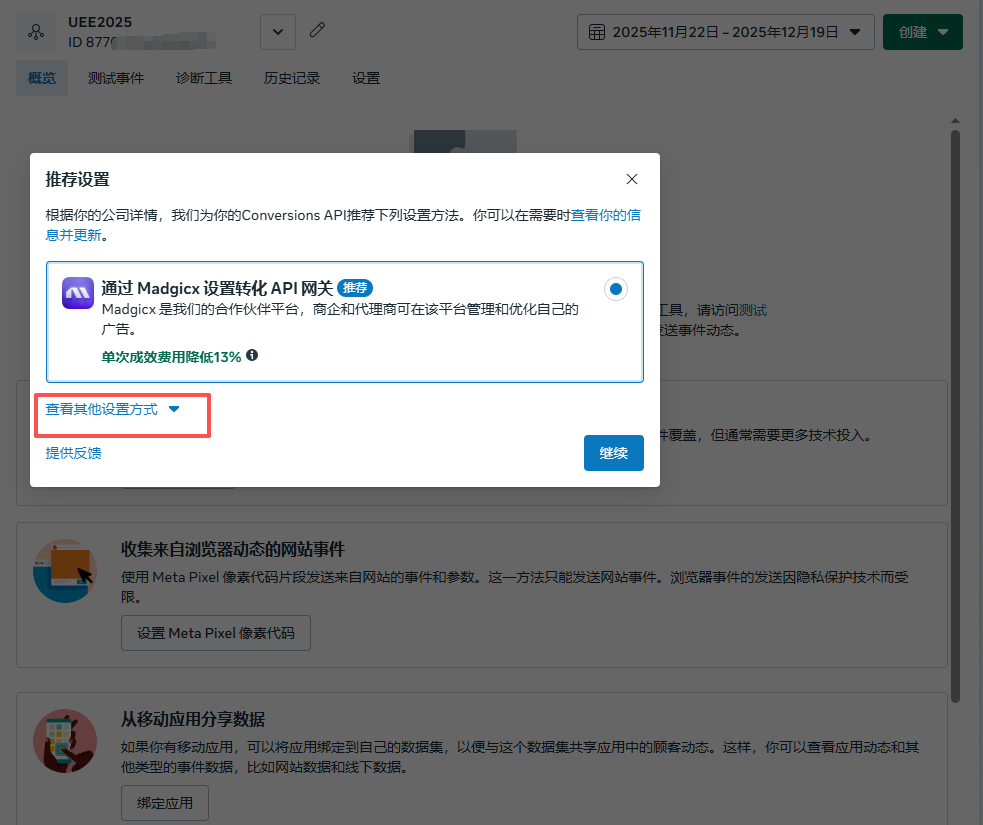Click the pencil edit icon
The height and width of the screenshot is (825, 983).
pyautogui.click(x=317, y=31)
